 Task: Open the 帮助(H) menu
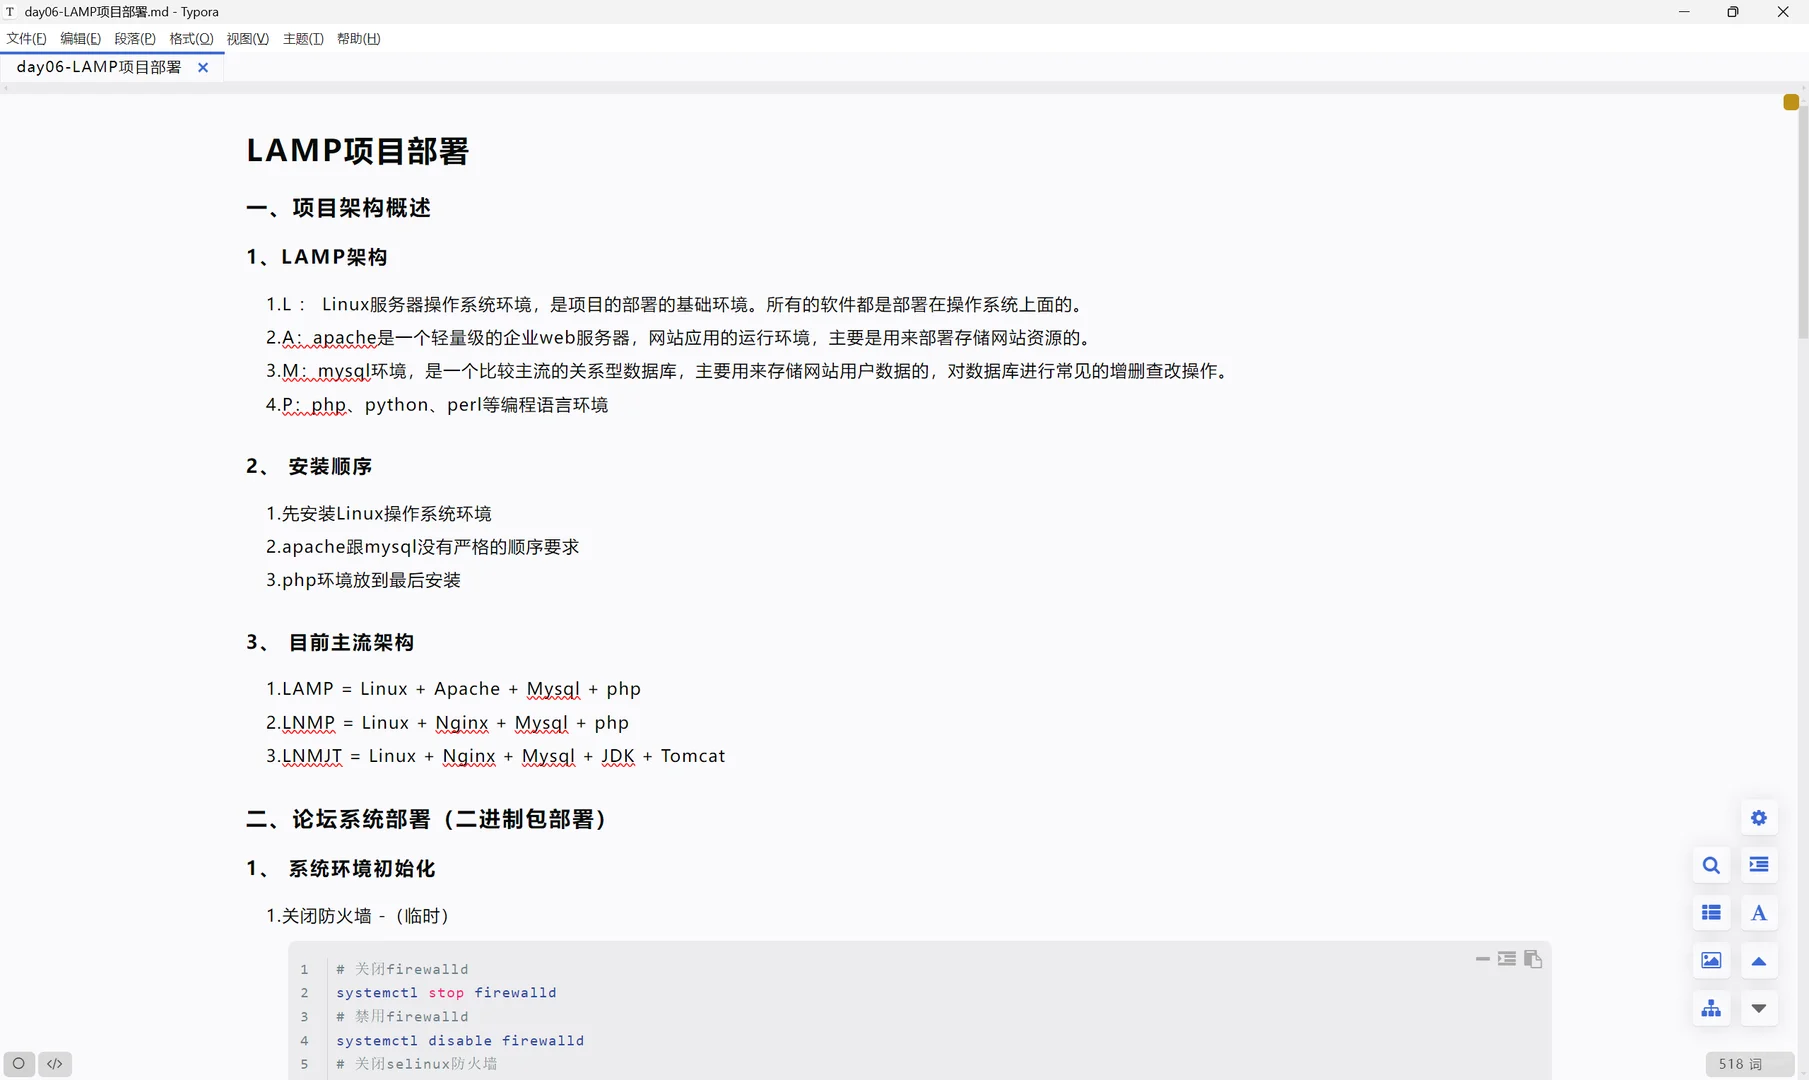(x=359, y=39)
